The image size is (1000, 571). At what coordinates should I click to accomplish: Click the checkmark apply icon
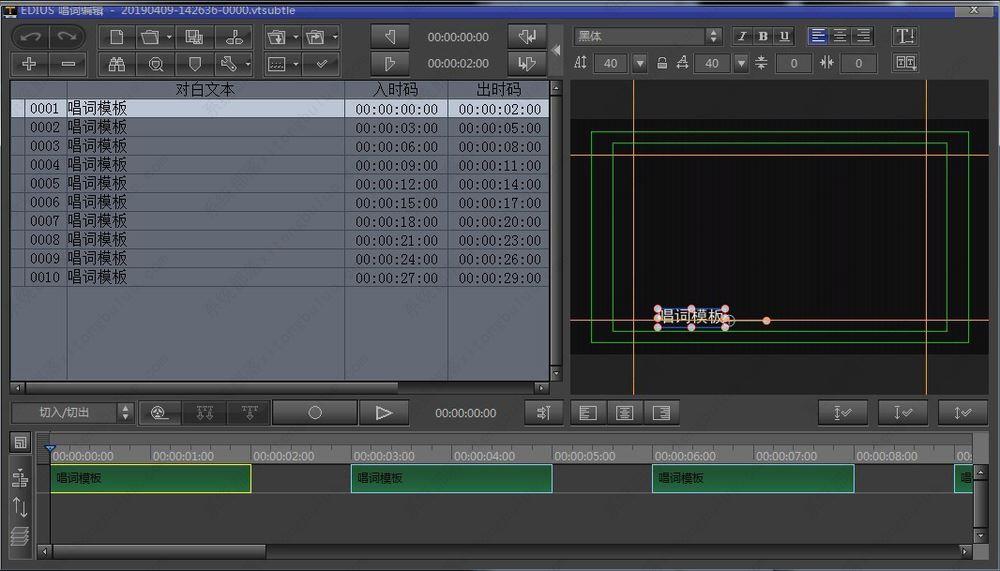coord(321,64)
